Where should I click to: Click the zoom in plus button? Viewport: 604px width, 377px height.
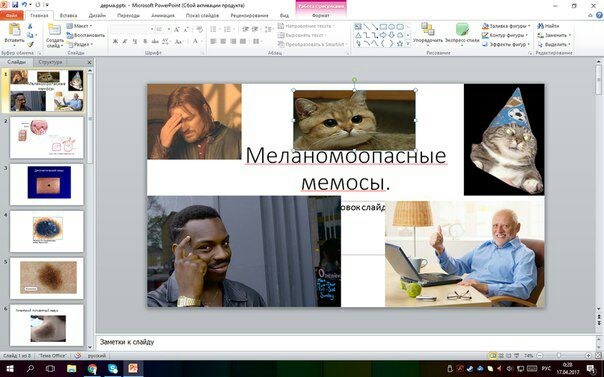click(589, 355)
